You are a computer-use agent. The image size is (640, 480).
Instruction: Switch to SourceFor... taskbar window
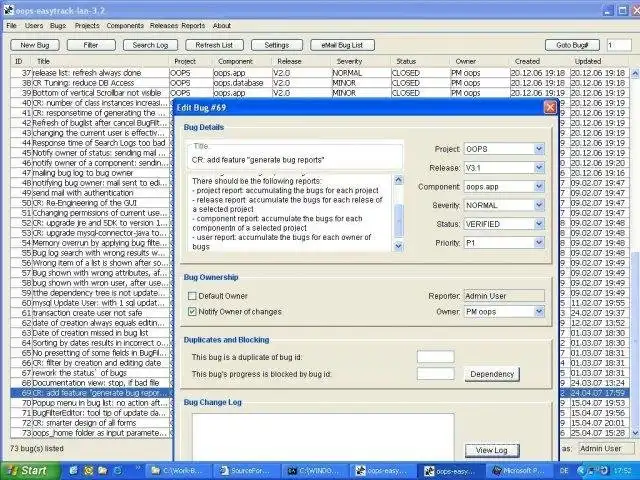pos(246,471)
